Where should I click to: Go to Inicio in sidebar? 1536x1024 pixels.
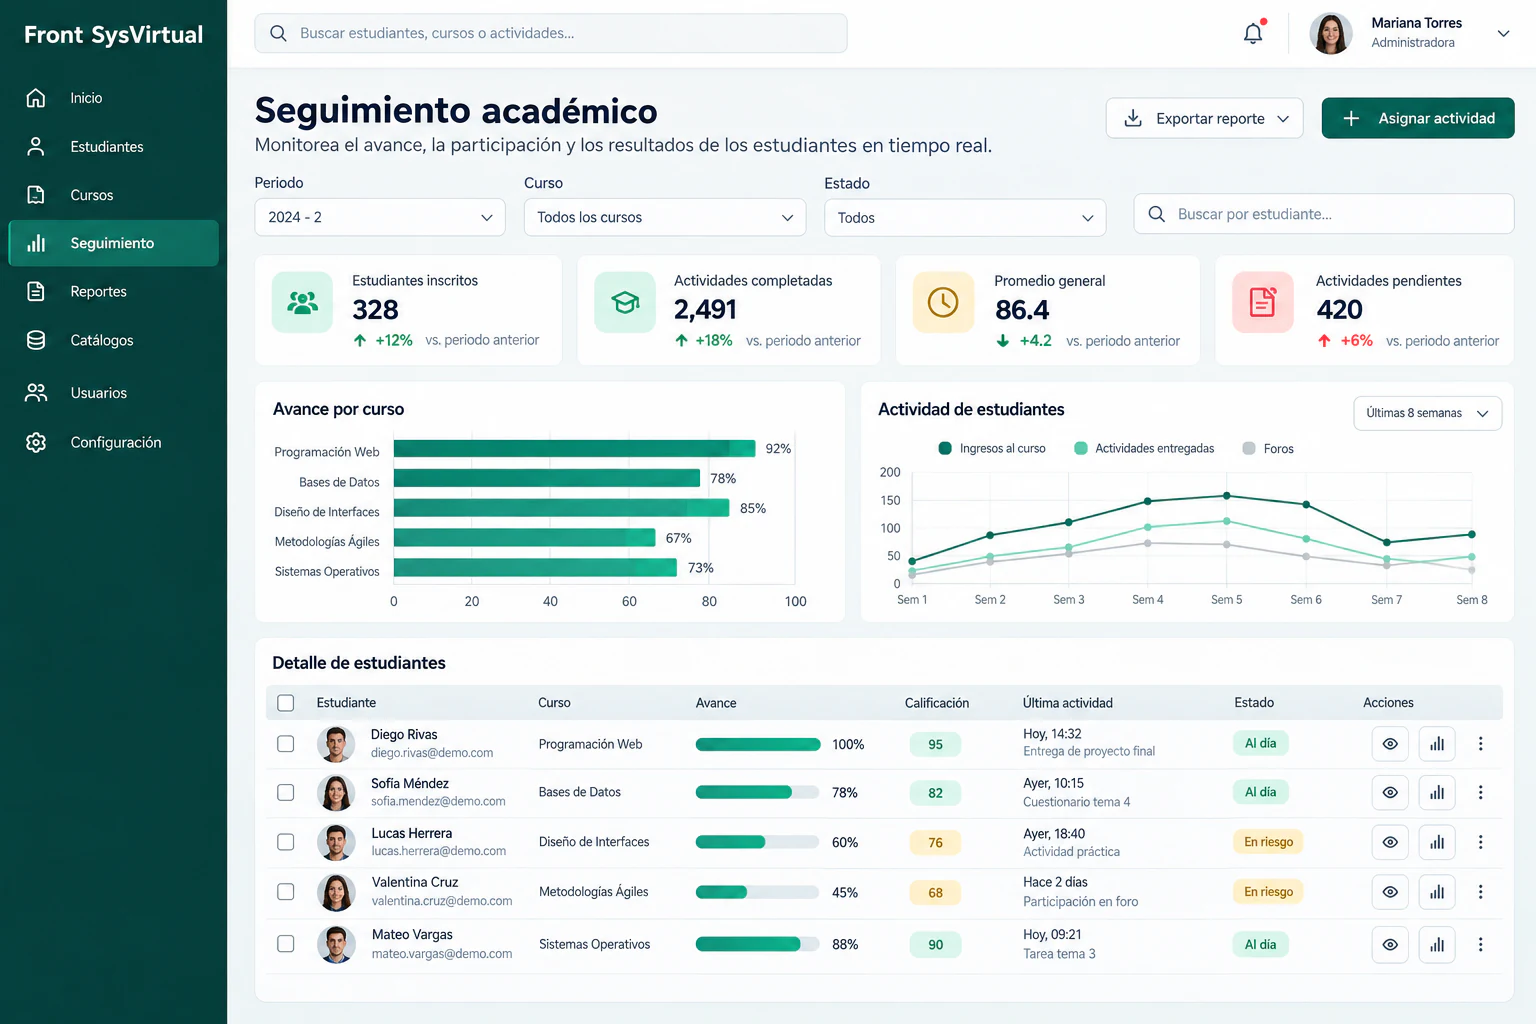click(x=114, y=98)
